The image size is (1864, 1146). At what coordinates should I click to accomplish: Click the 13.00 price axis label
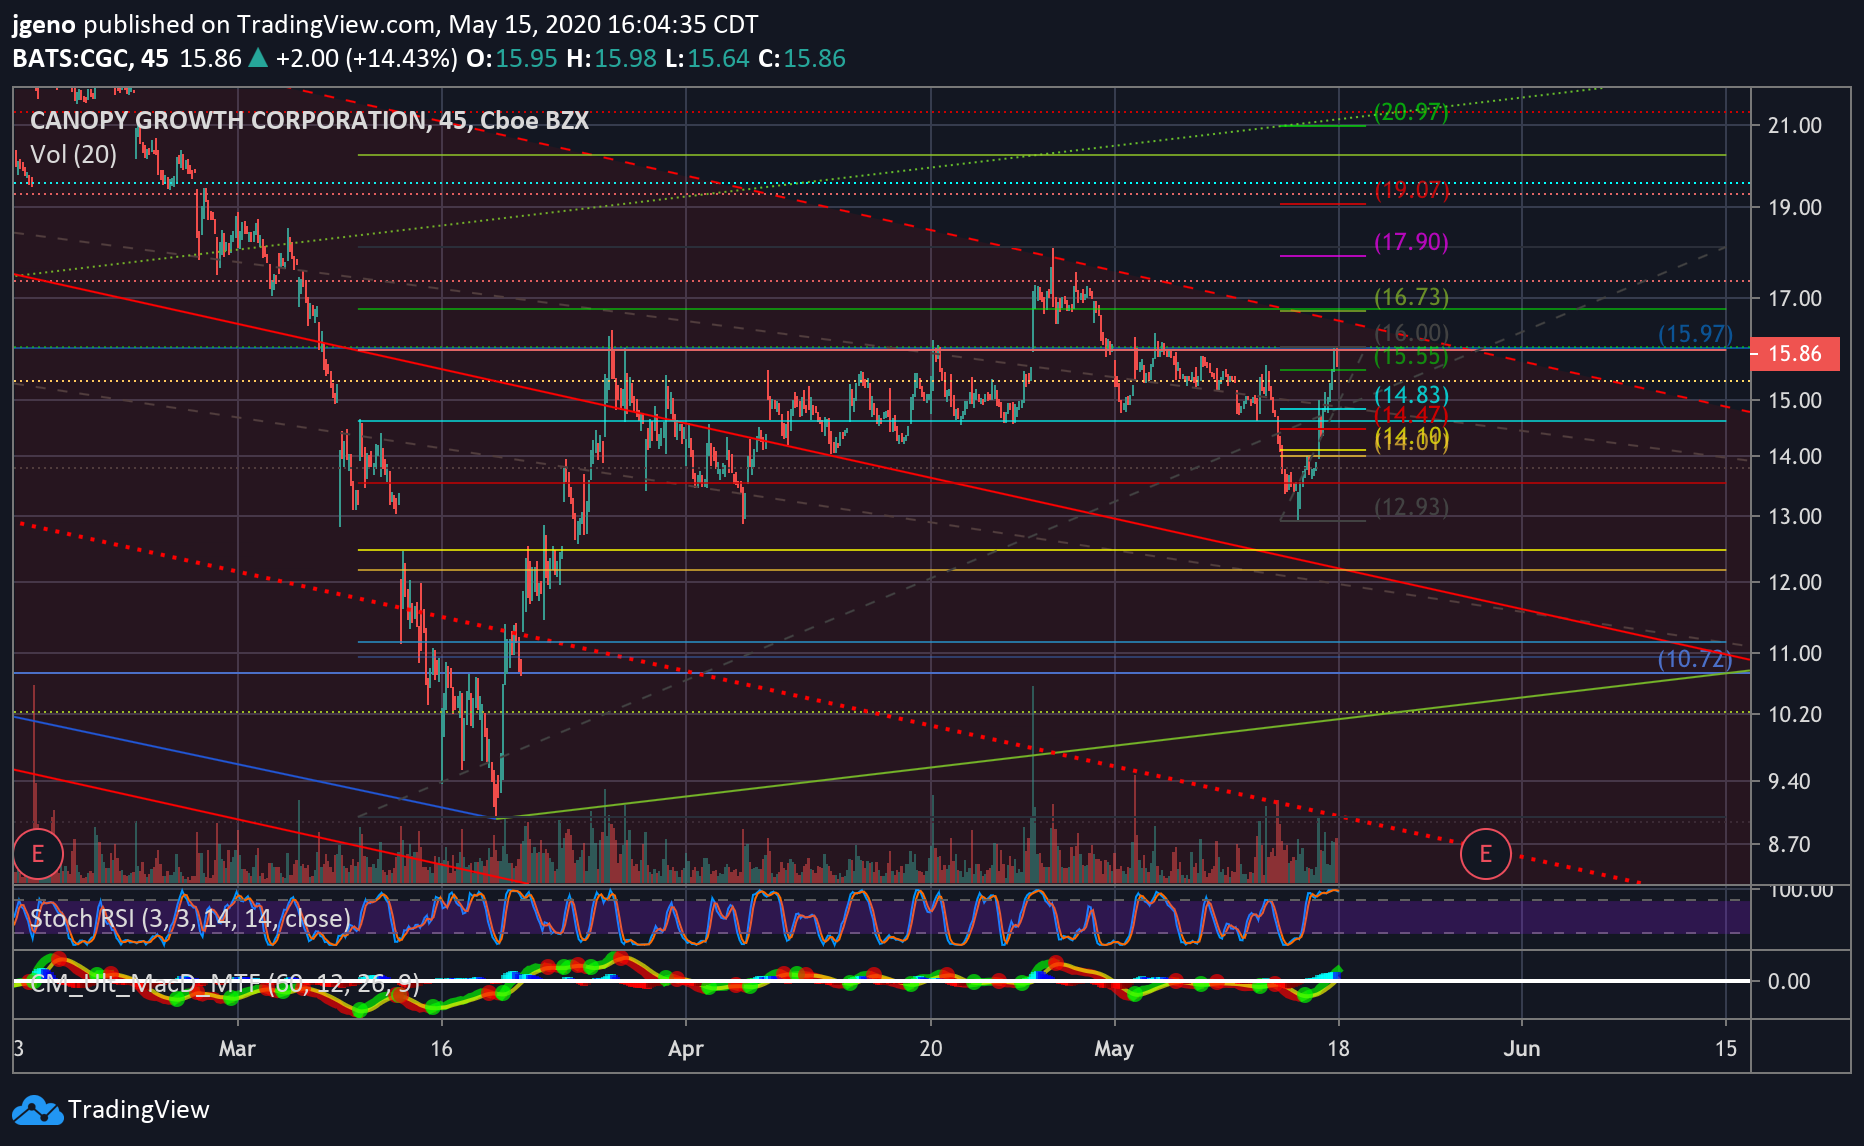1795,516
